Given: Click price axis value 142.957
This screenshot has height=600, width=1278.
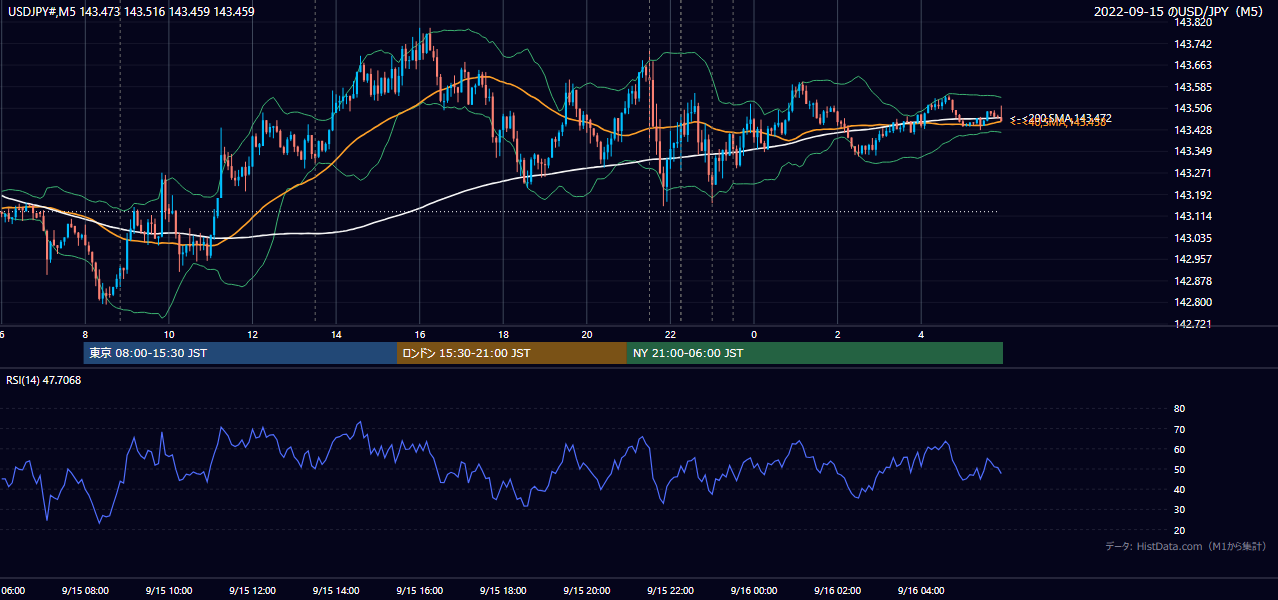Looking at the screenshot, I should click(1192, 259).
